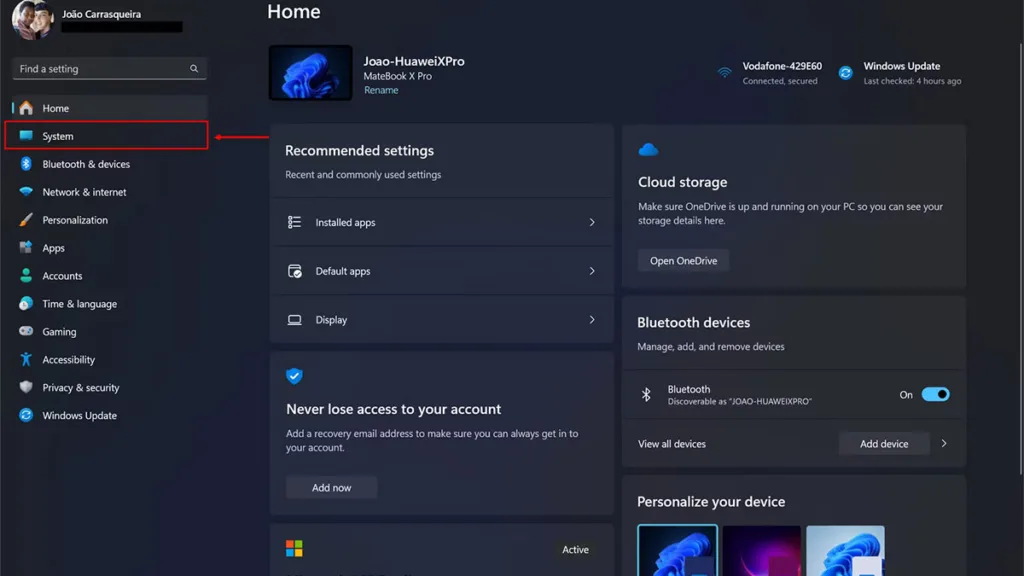Click the Default apps icon
This screenshot has height=576, width=1024.
point(295,271)
